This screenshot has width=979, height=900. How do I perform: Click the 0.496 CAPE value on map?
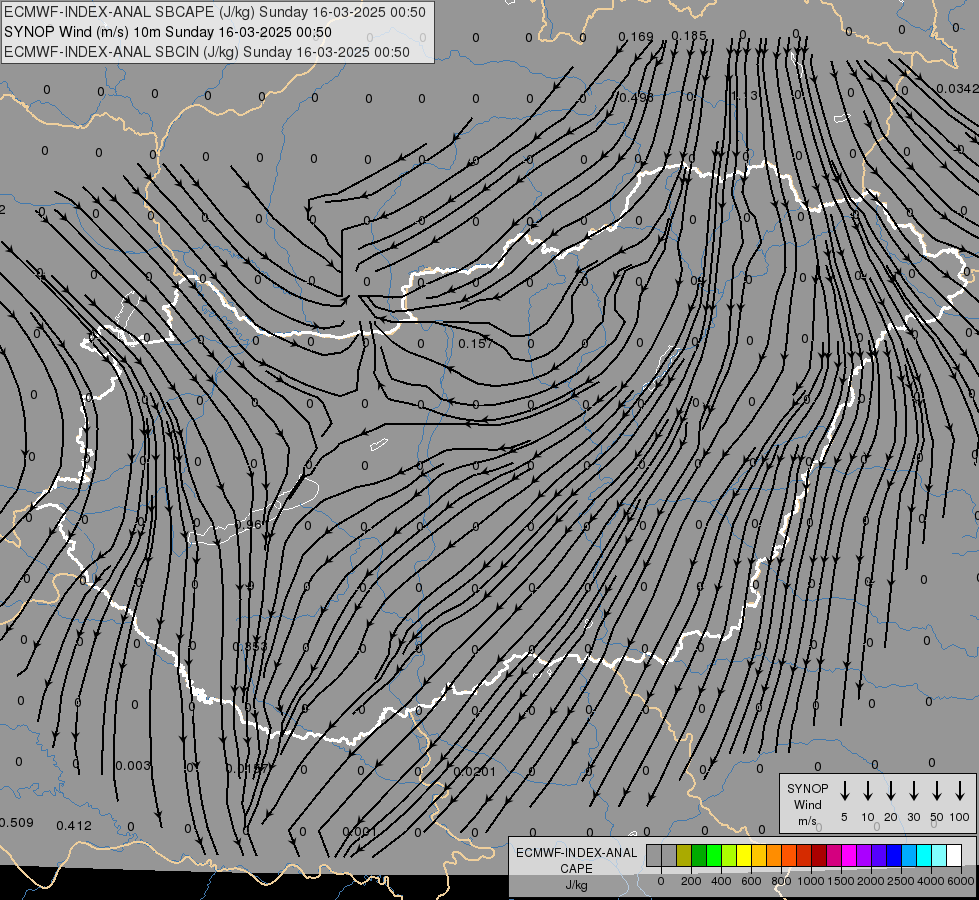point(636,97)
